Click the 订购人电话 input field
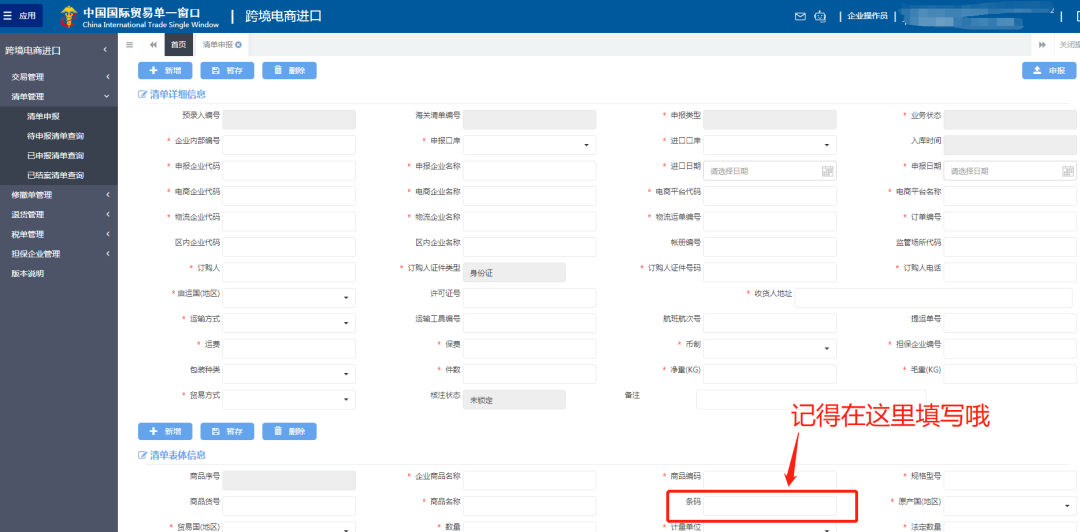The width and height of the screenshot is (1080, 532). (x=1010, y=272)
